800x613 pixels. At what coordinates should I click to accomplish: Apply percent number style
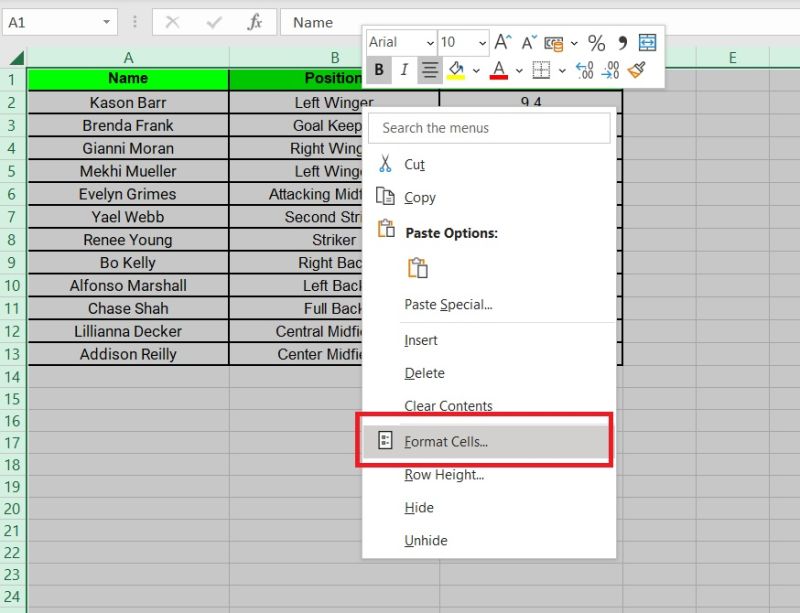[596, 43]
